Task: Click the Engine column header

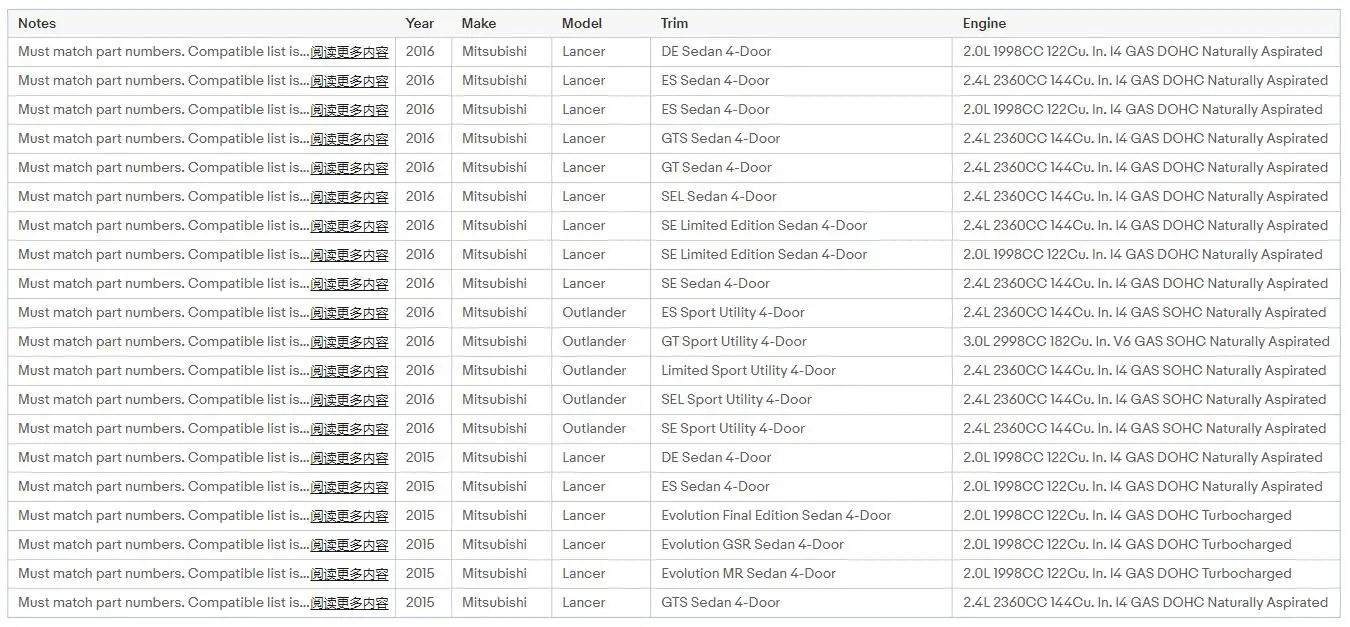Action: [x=985, y=23]
